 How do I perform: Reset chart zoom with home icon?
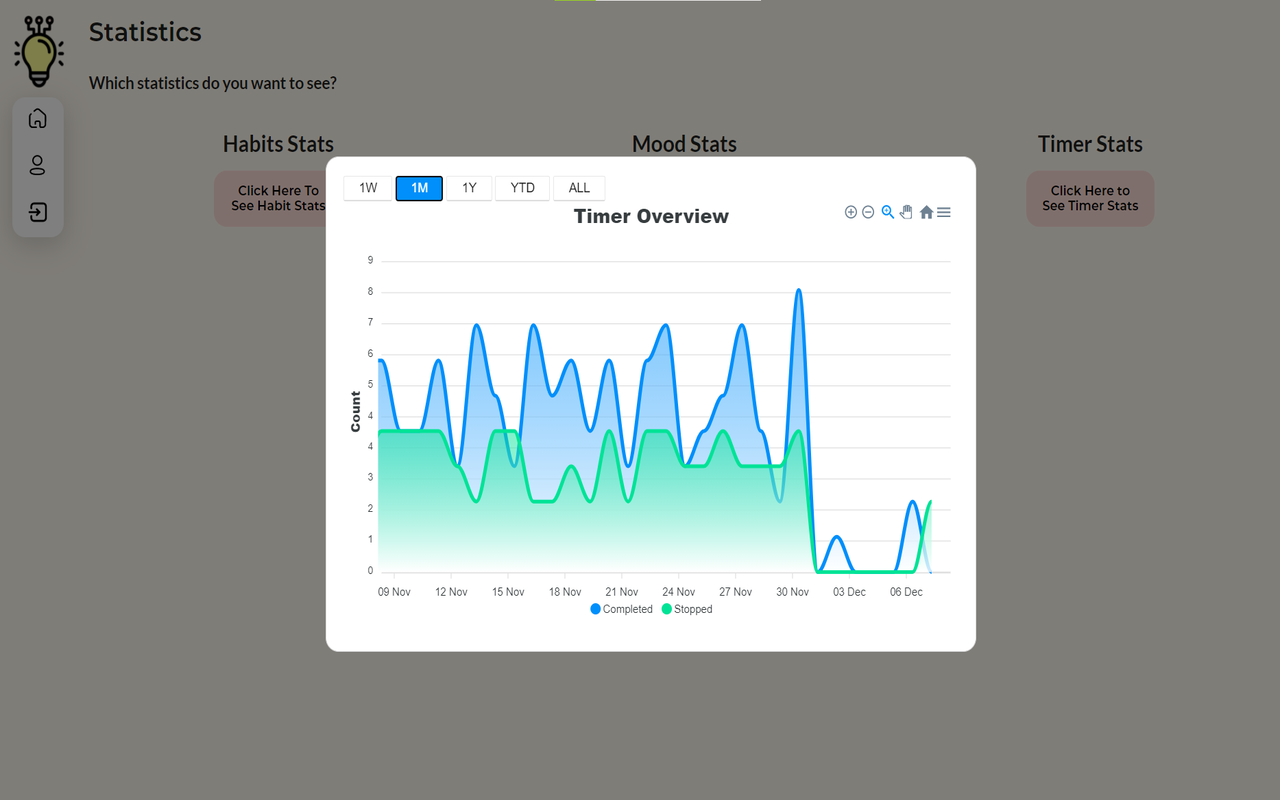926,212
